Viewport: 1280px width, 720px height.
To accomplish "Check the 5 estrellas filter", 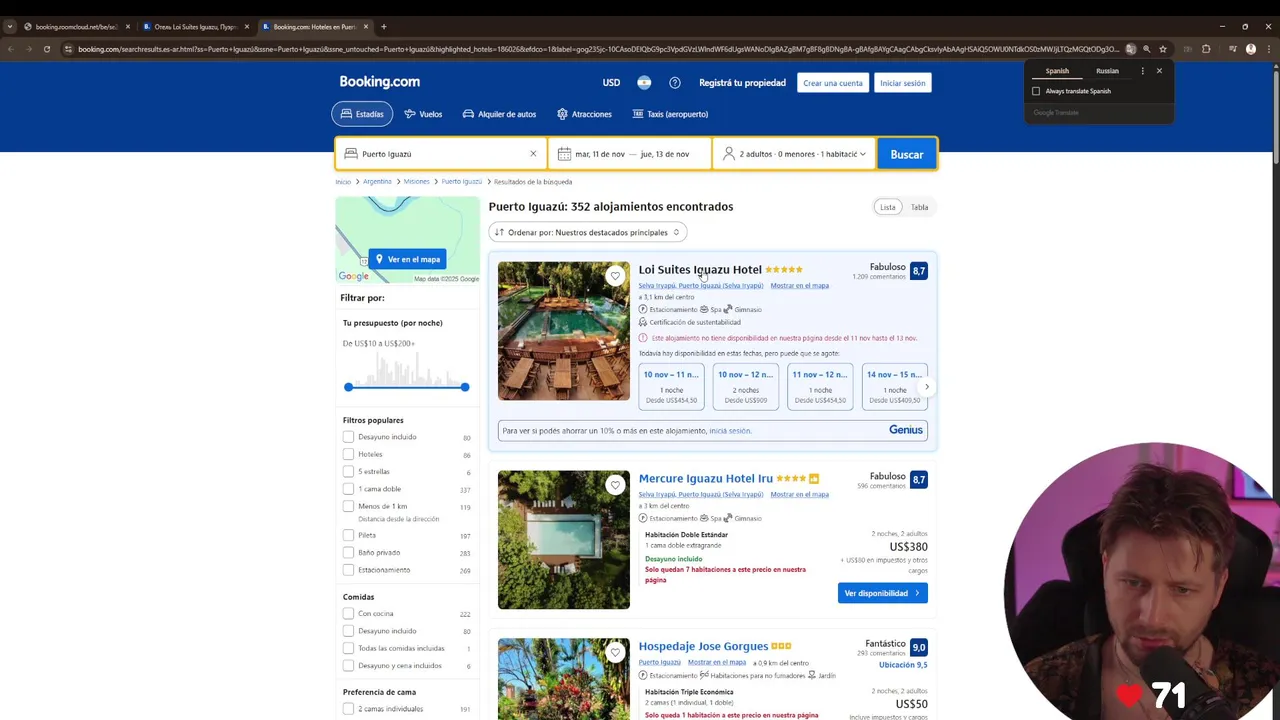I will [348, 472].
